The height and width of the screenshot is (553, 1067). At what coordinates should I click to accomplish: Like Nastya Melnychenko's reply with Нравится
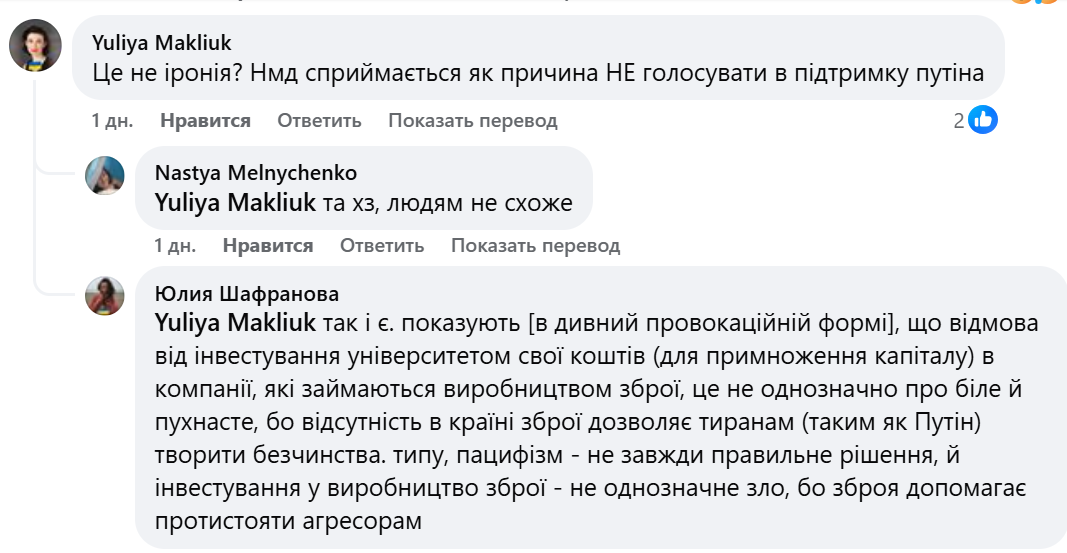[x=268, y=245]
